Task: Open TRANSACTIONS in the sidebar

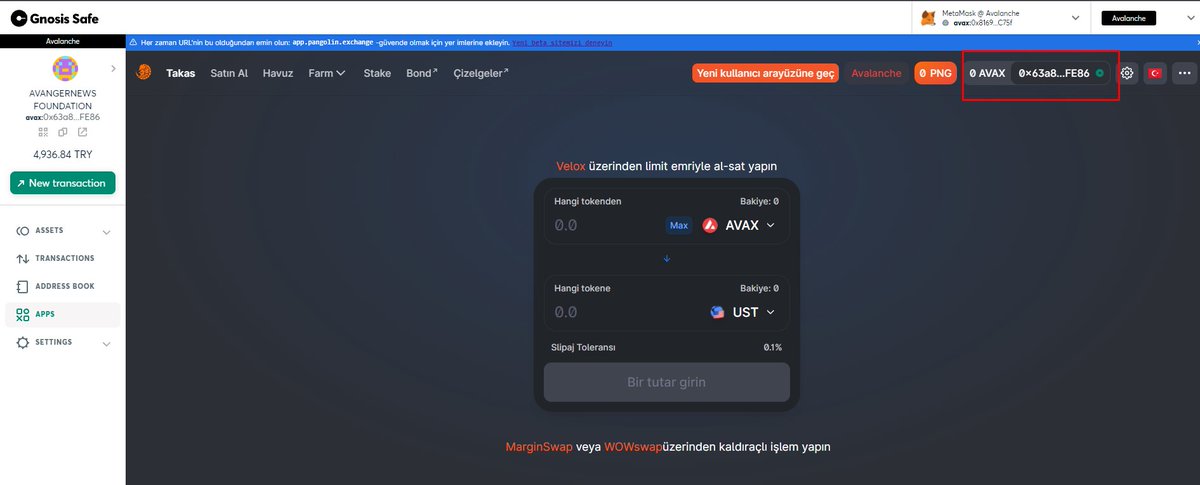Action: (63, 259)
